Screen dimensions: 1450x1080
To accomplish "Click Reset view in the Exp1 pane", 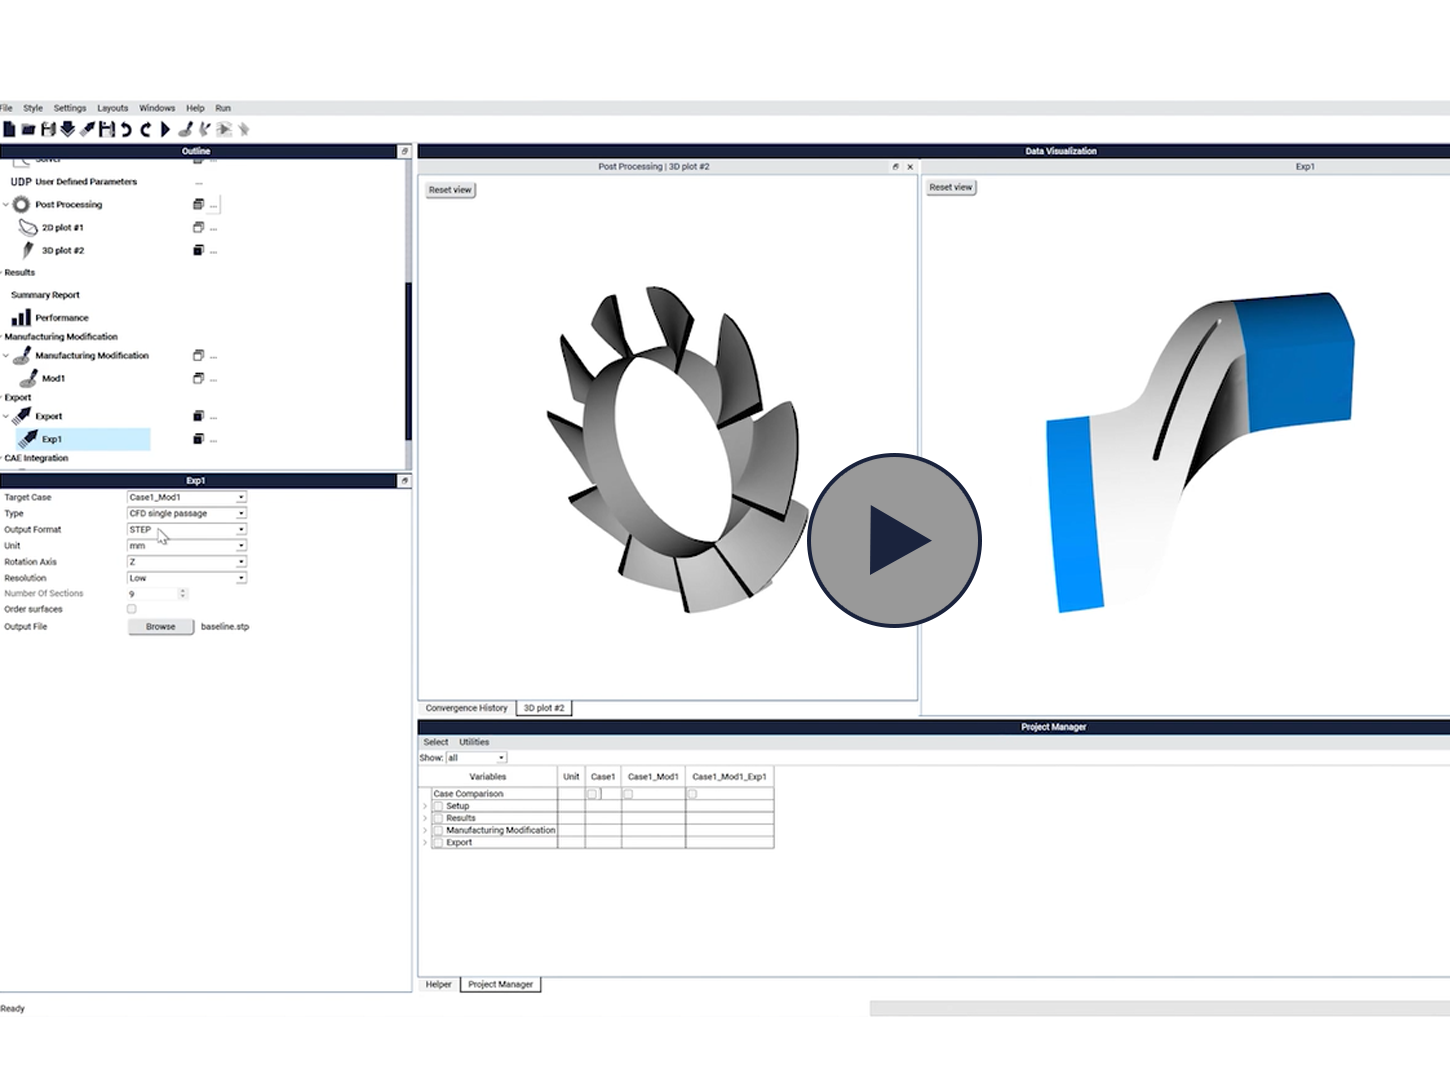I will click(950, 187).
